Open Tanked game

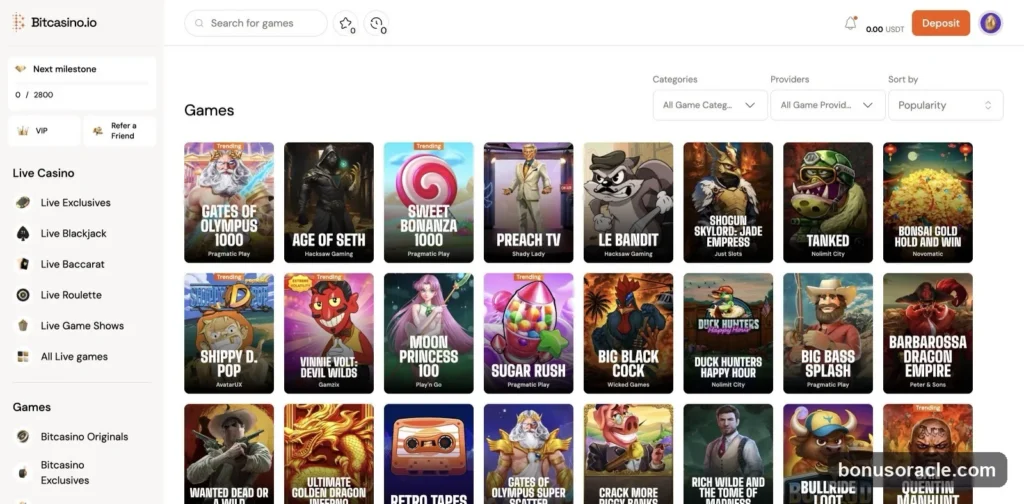[828, 202]
